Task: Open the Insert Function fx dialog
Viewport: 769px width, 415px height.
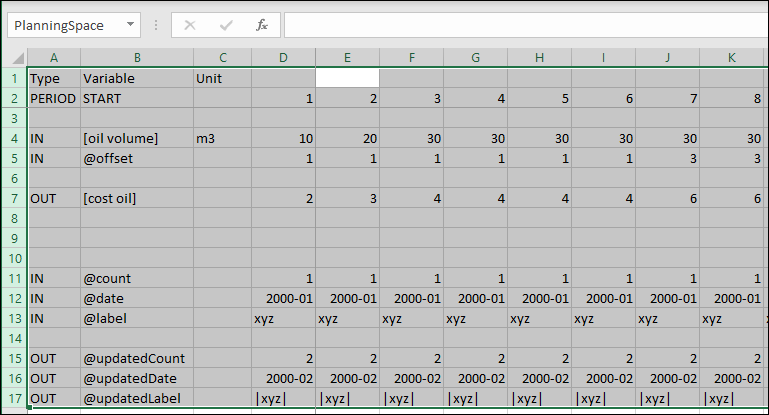Action: pos(262,25)
